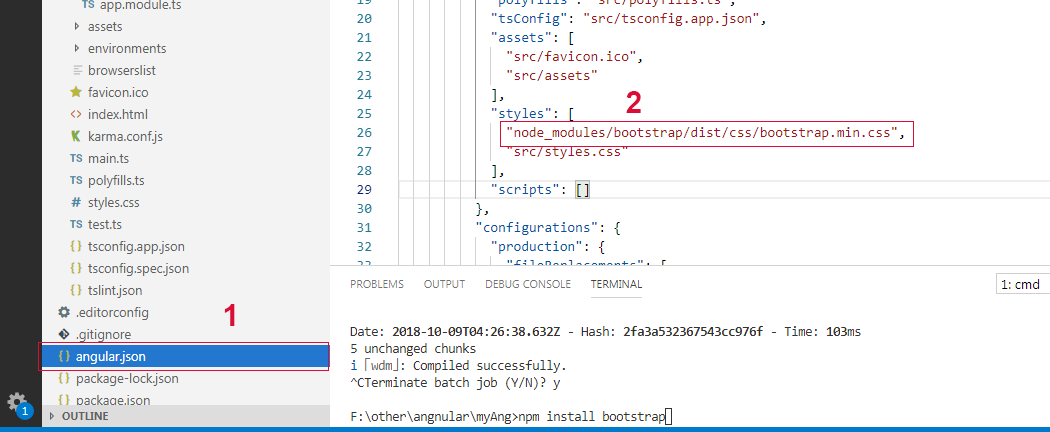The height and width of the screenshot is (432, 1050).
Task: Open styles.css in the explorer
Action: point(114,202)
